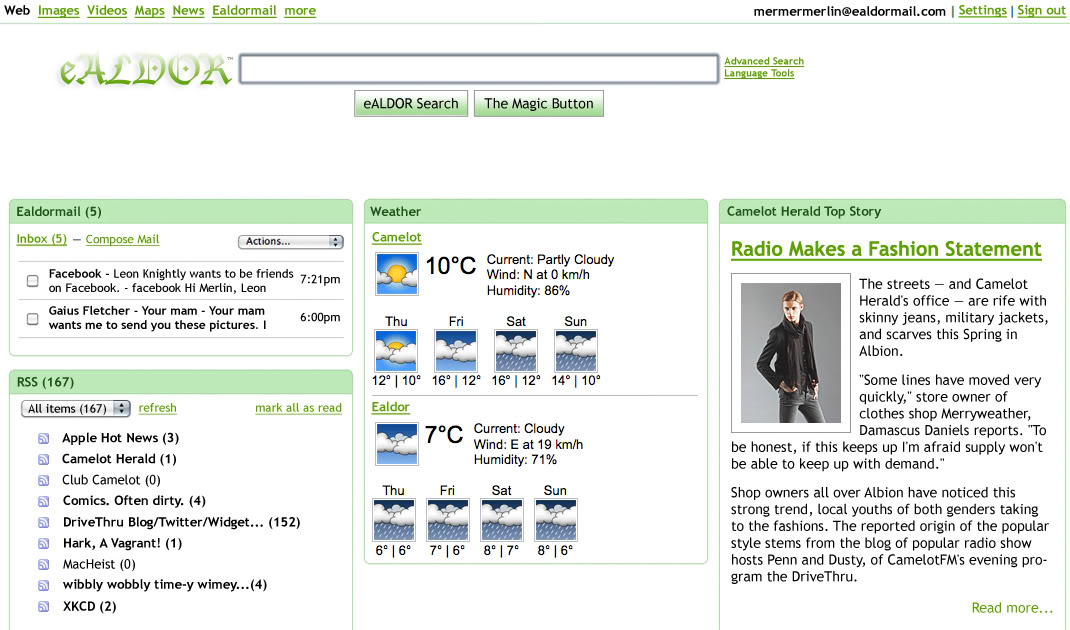Viewport: 1070px width, 630px height.
Task: Click the RSS icon beside Hark, A Vagrant!
Action: [44, 544]
